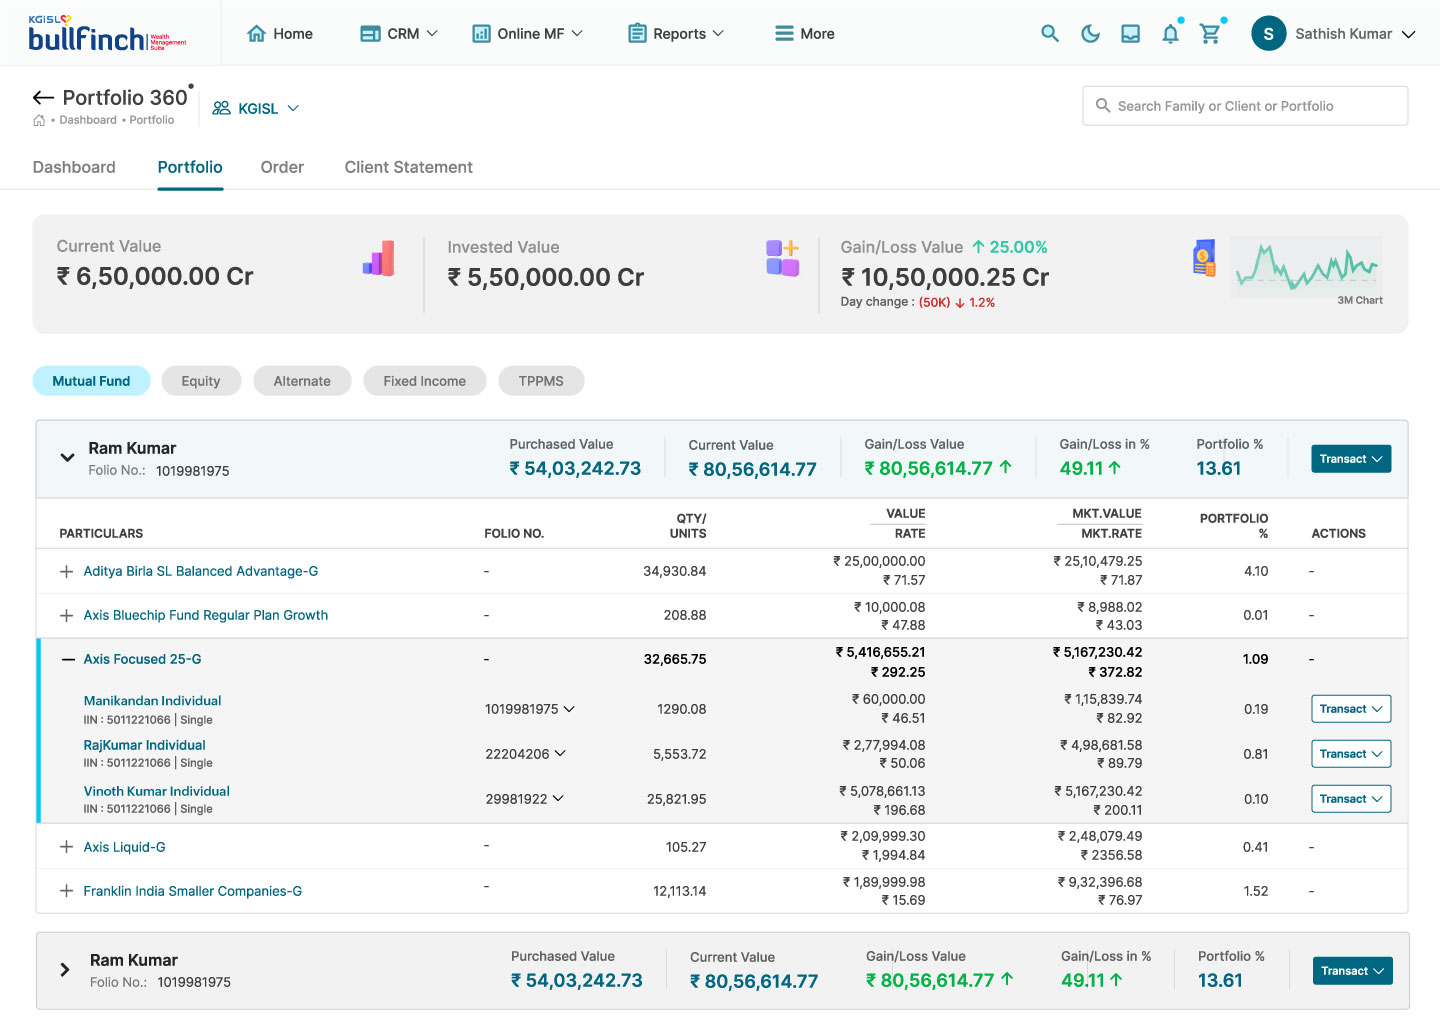The height and width of the screenshot is (1029, 1440).
Task: Click the Bullfinch logo
Action: point(107,33)
